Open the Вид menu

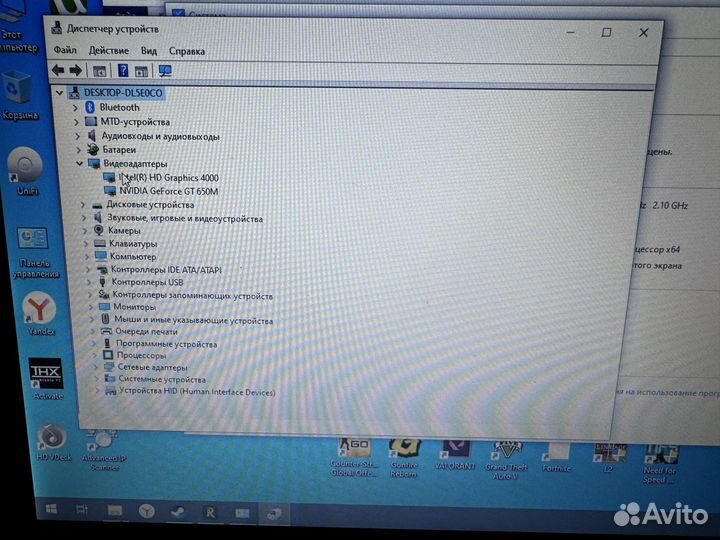149,51
